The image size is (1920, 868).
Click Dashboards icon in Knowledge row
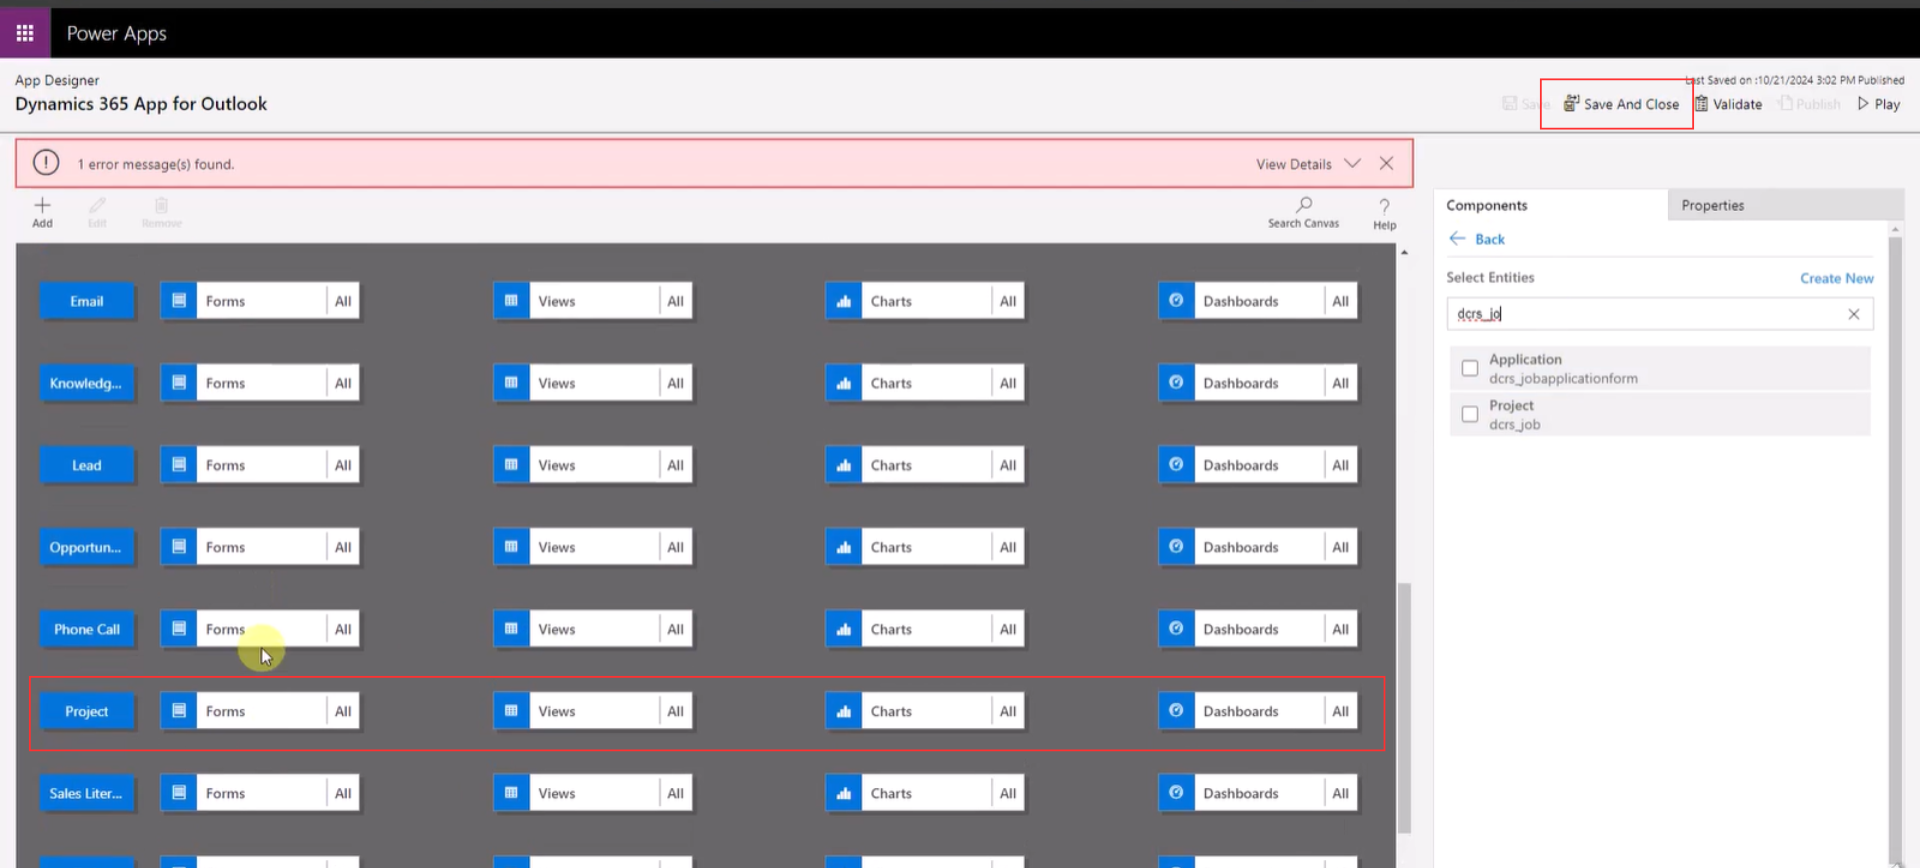click(1176, 383)
